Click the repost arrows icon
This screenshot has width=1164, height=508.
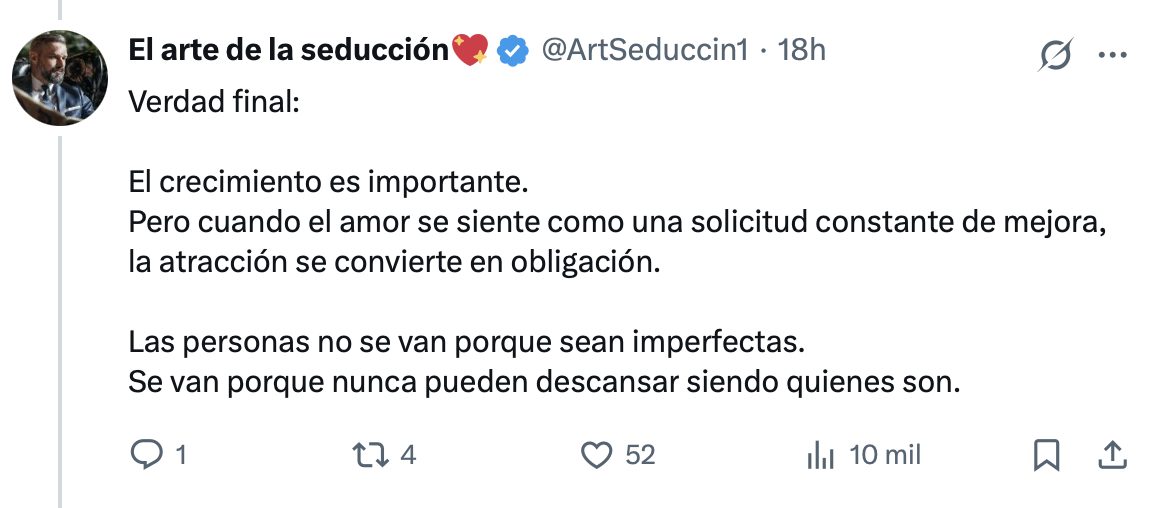pos(372,455)
